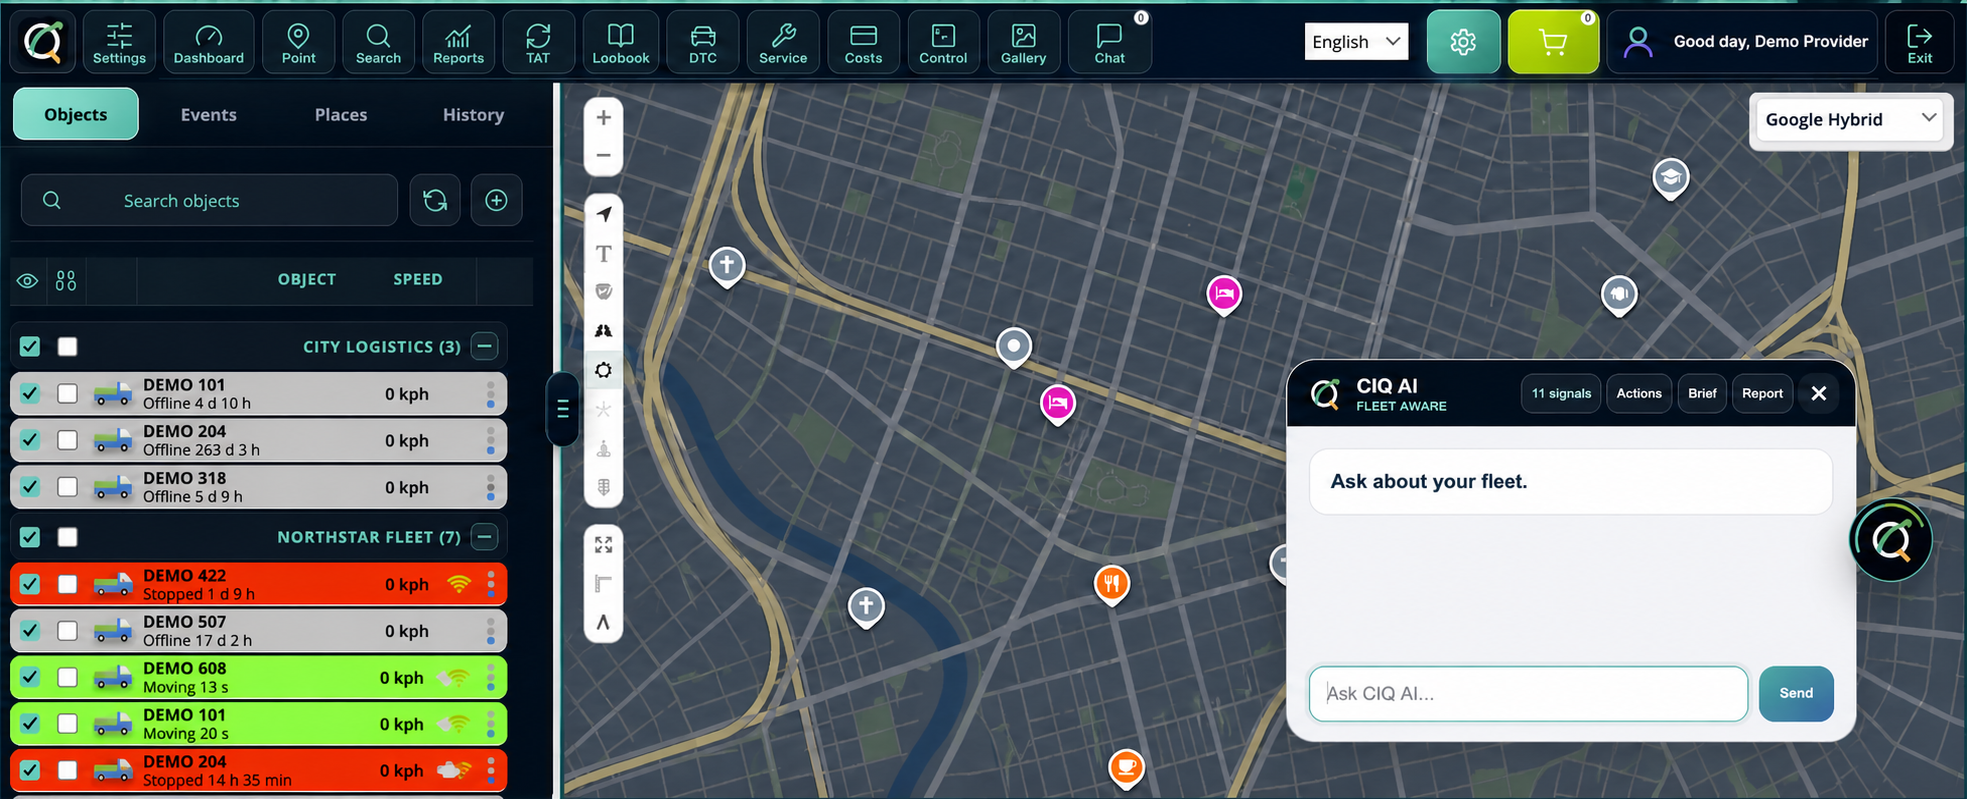Switch to the Objects tab
Viewport: 1967px width, 799px height.
[x=76, y=114]
